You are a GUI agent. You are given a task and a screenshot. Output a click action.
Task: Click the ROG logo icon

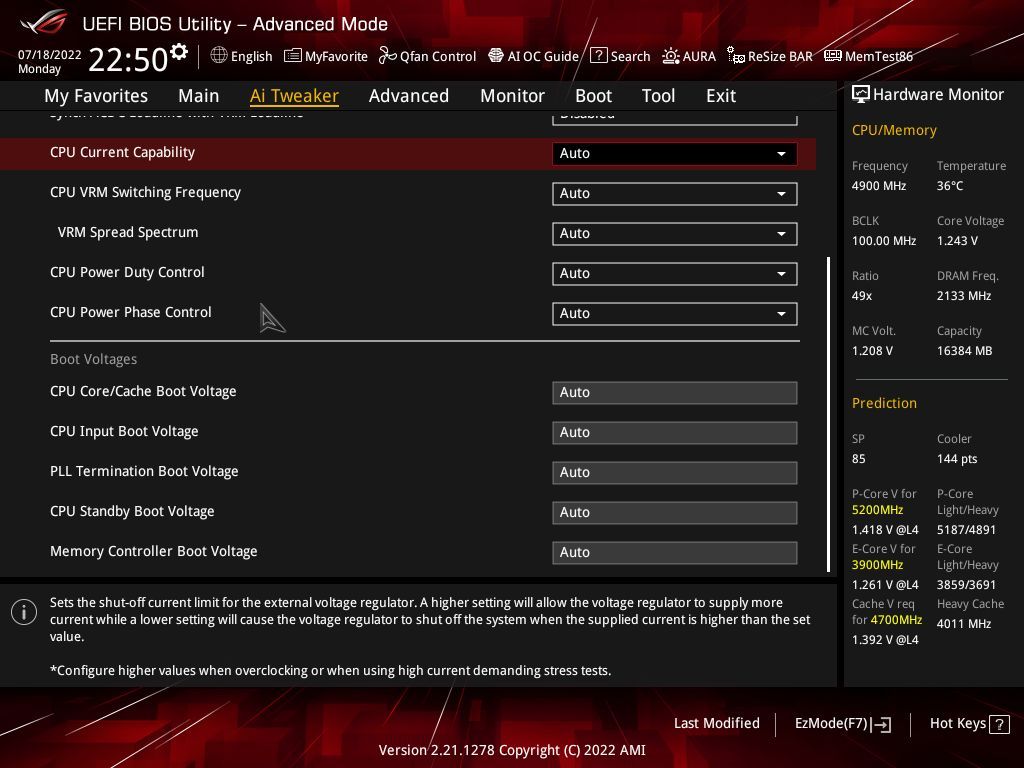click(44, 22)
